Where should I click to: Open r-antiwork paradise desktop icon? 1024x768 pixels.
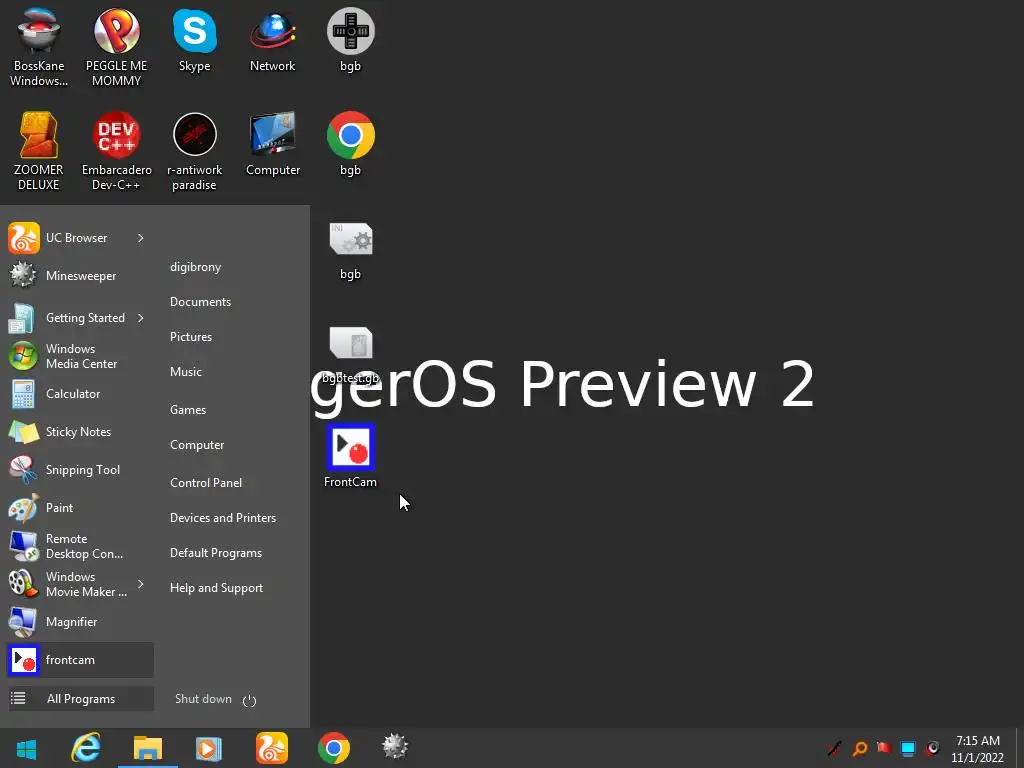click(x=195, y=152)
